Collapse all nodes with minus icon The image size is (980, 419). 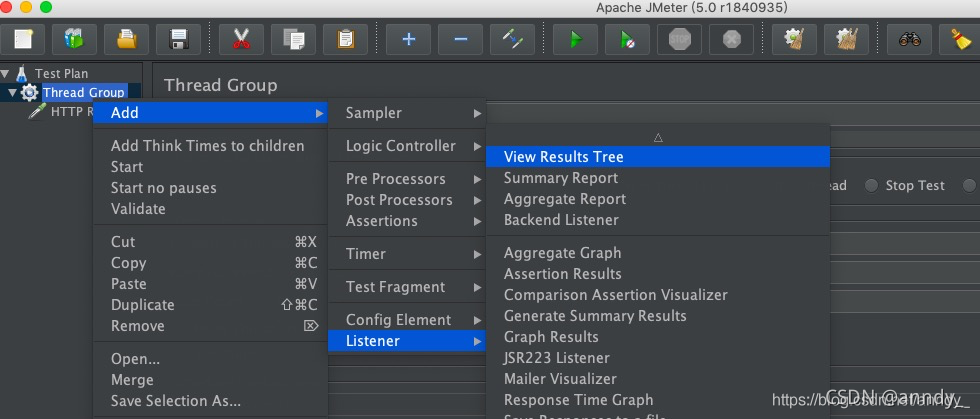(x=460, y=39)
